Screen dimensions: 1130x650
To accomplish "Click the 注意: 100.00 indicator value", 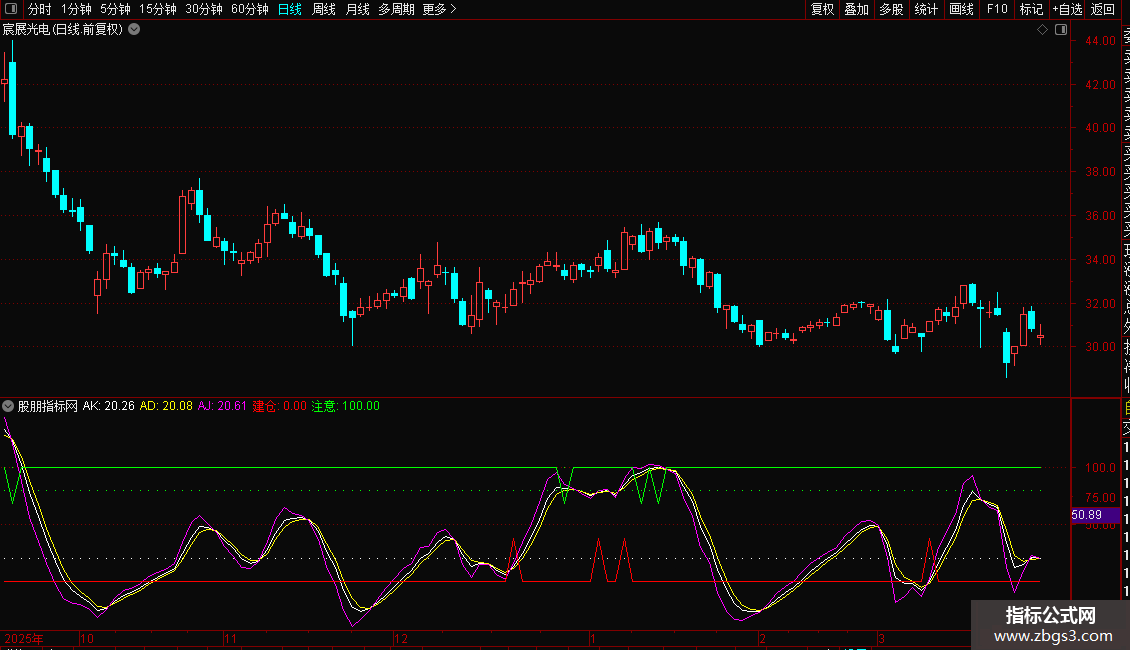I will [x=345, y=406].
